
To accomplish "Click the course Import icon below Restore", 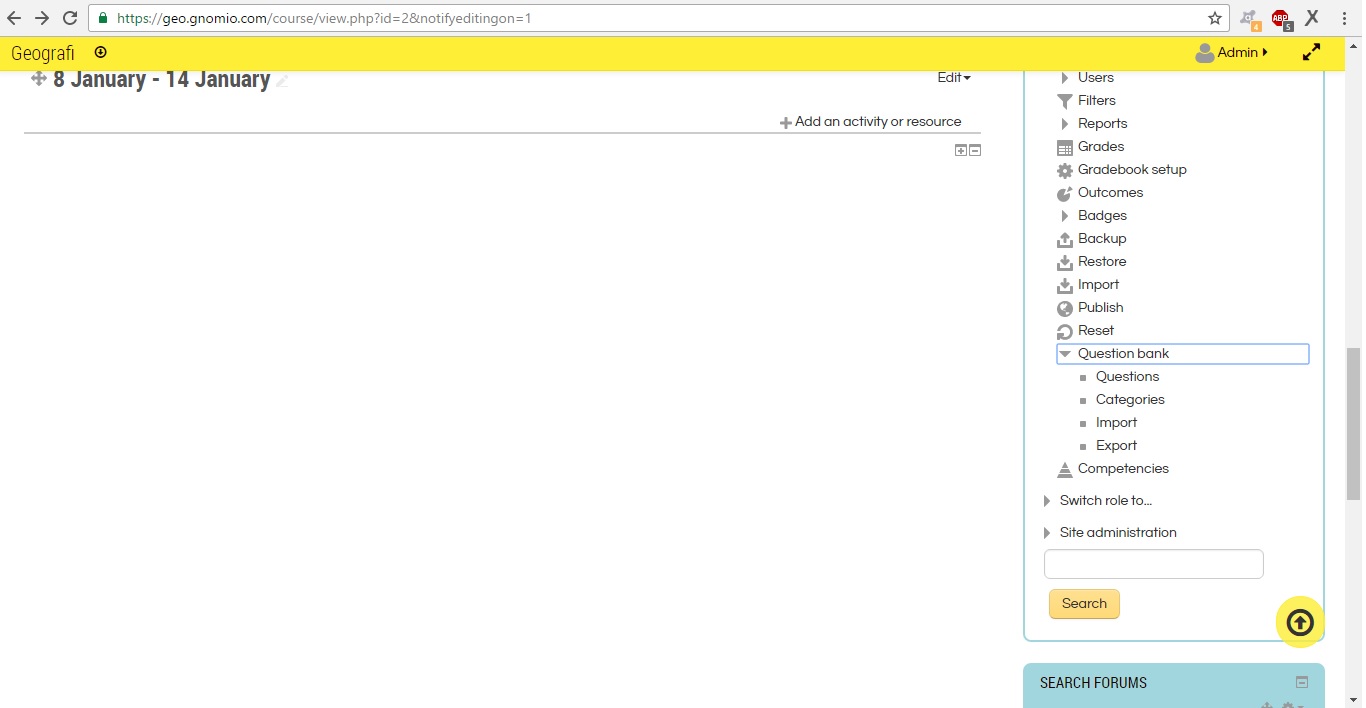I will [1065, 285].
